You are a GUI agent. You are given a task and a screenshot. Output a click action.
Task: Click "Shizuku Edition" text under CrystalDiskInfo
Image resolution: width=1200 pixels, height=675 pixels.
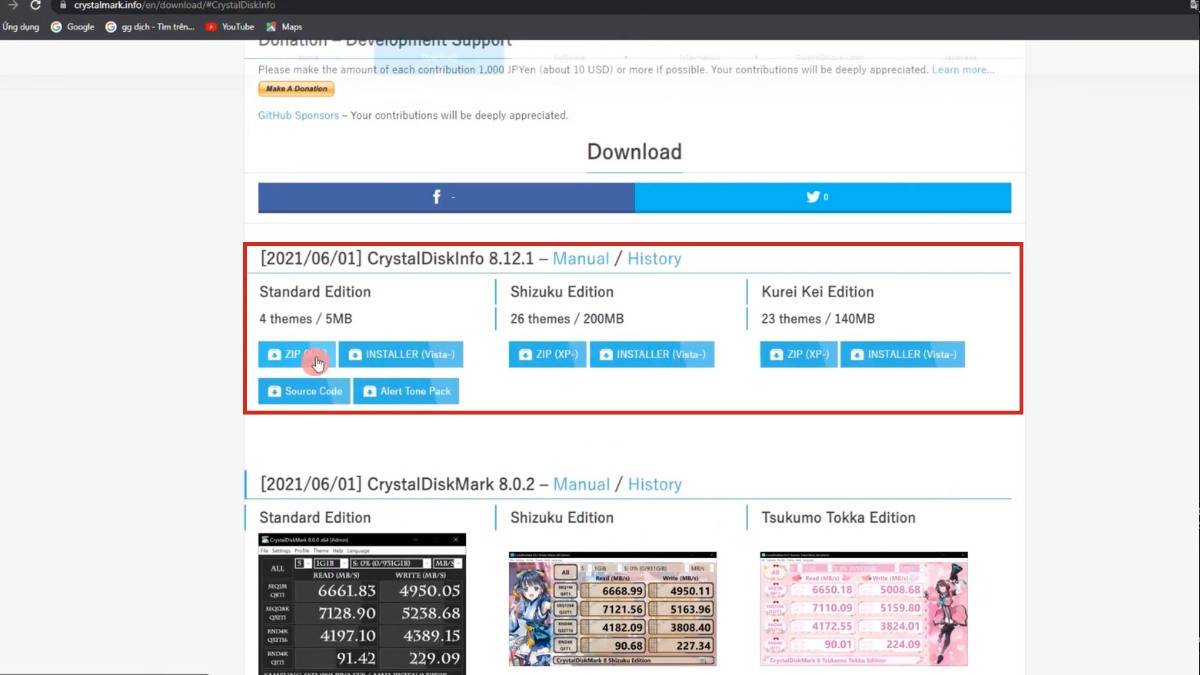(x=562, y=292)
